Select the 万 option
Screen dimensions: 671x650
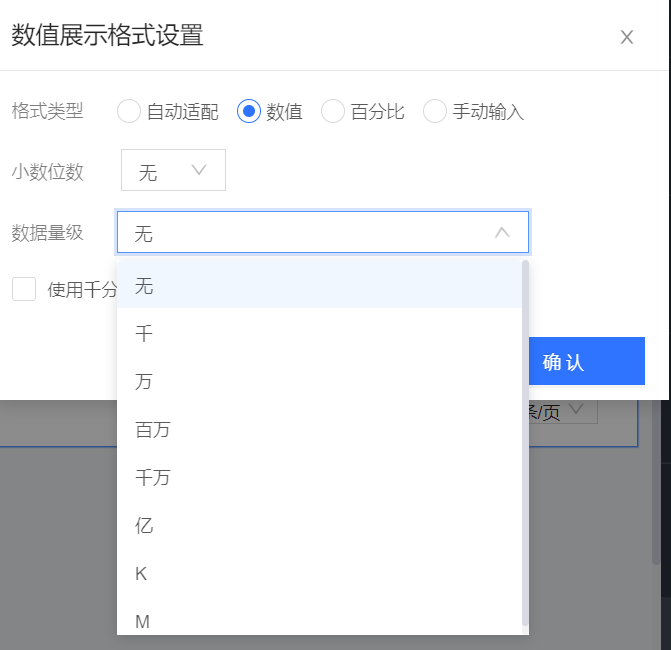pos(144,382)
